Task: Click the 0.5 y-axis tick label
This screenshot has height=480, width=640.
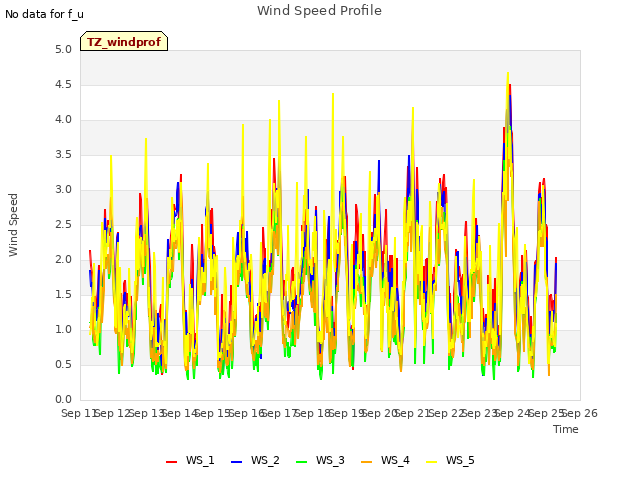Action: [63, 364]
